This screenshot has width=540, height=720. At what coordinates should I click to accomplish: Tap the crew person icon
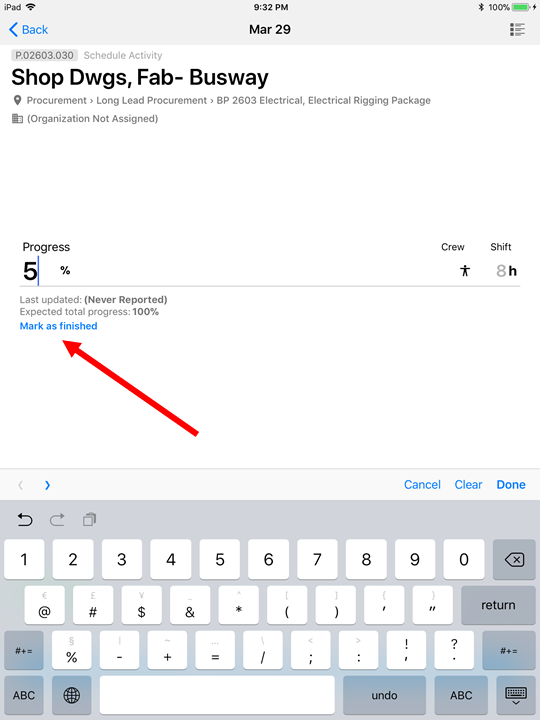[x=465, y=270]
